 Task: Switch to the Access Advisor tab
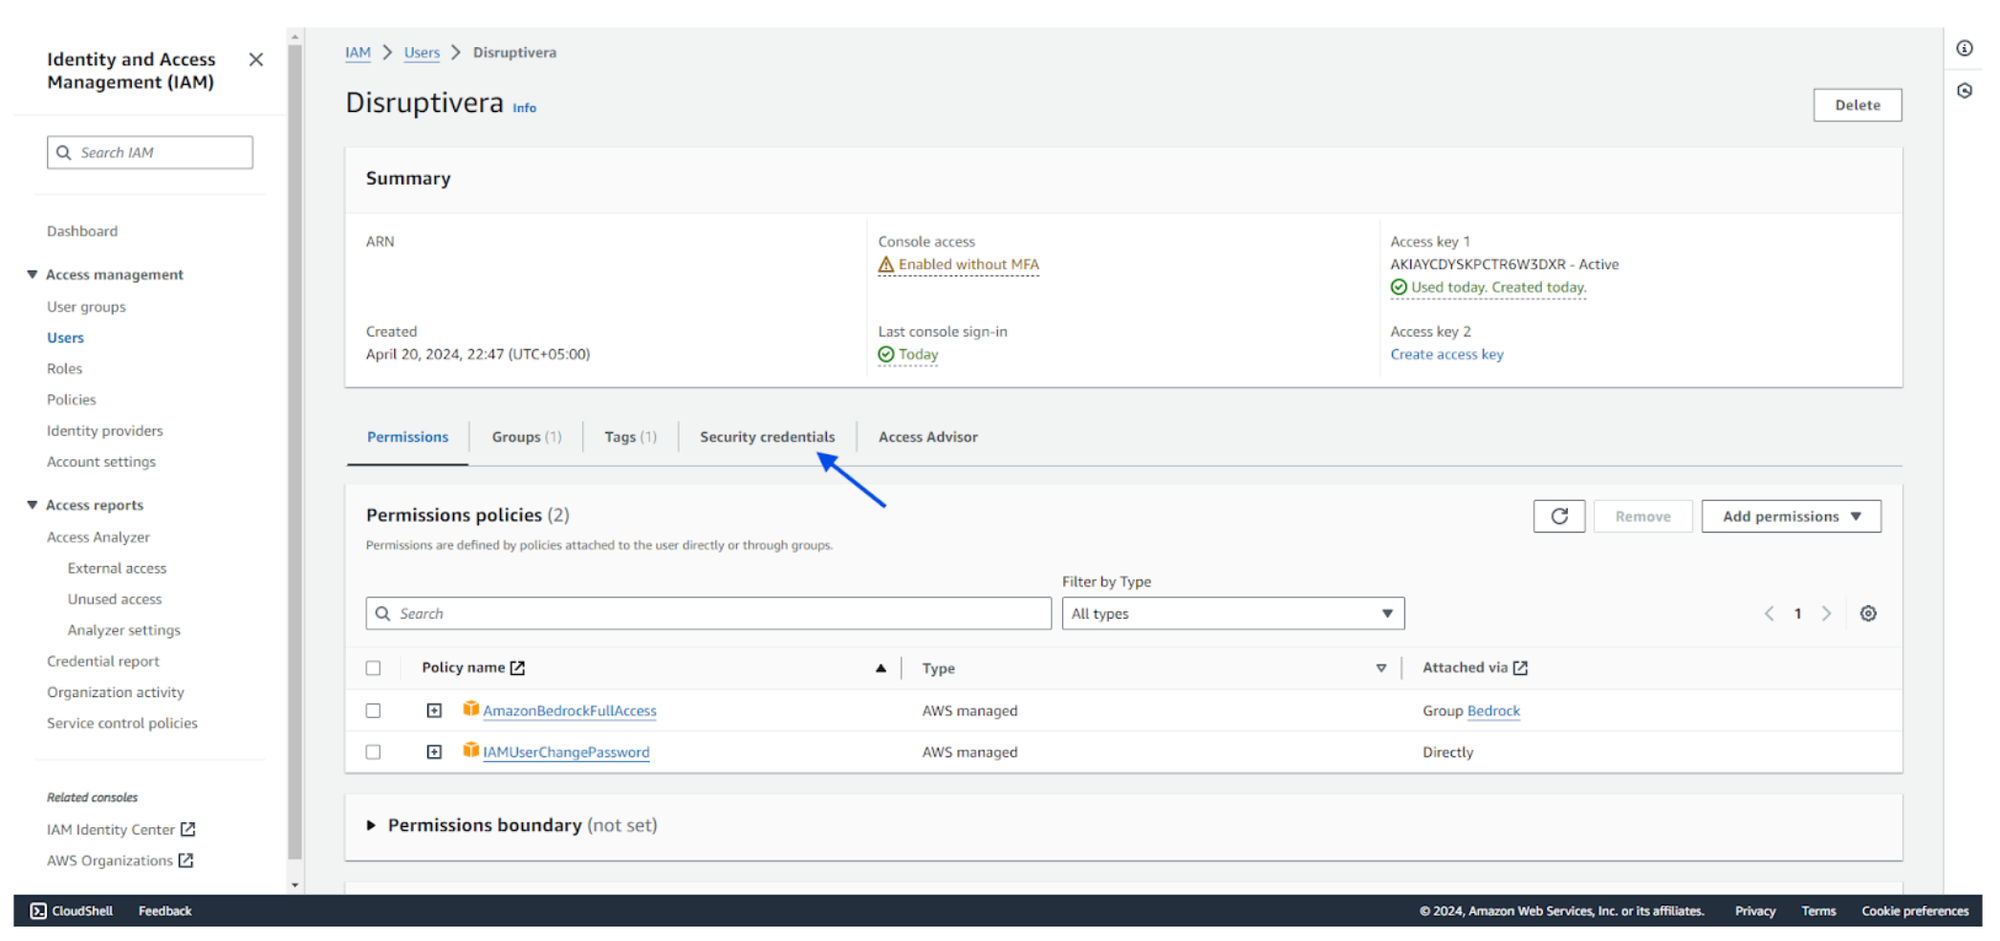(927, 437)
